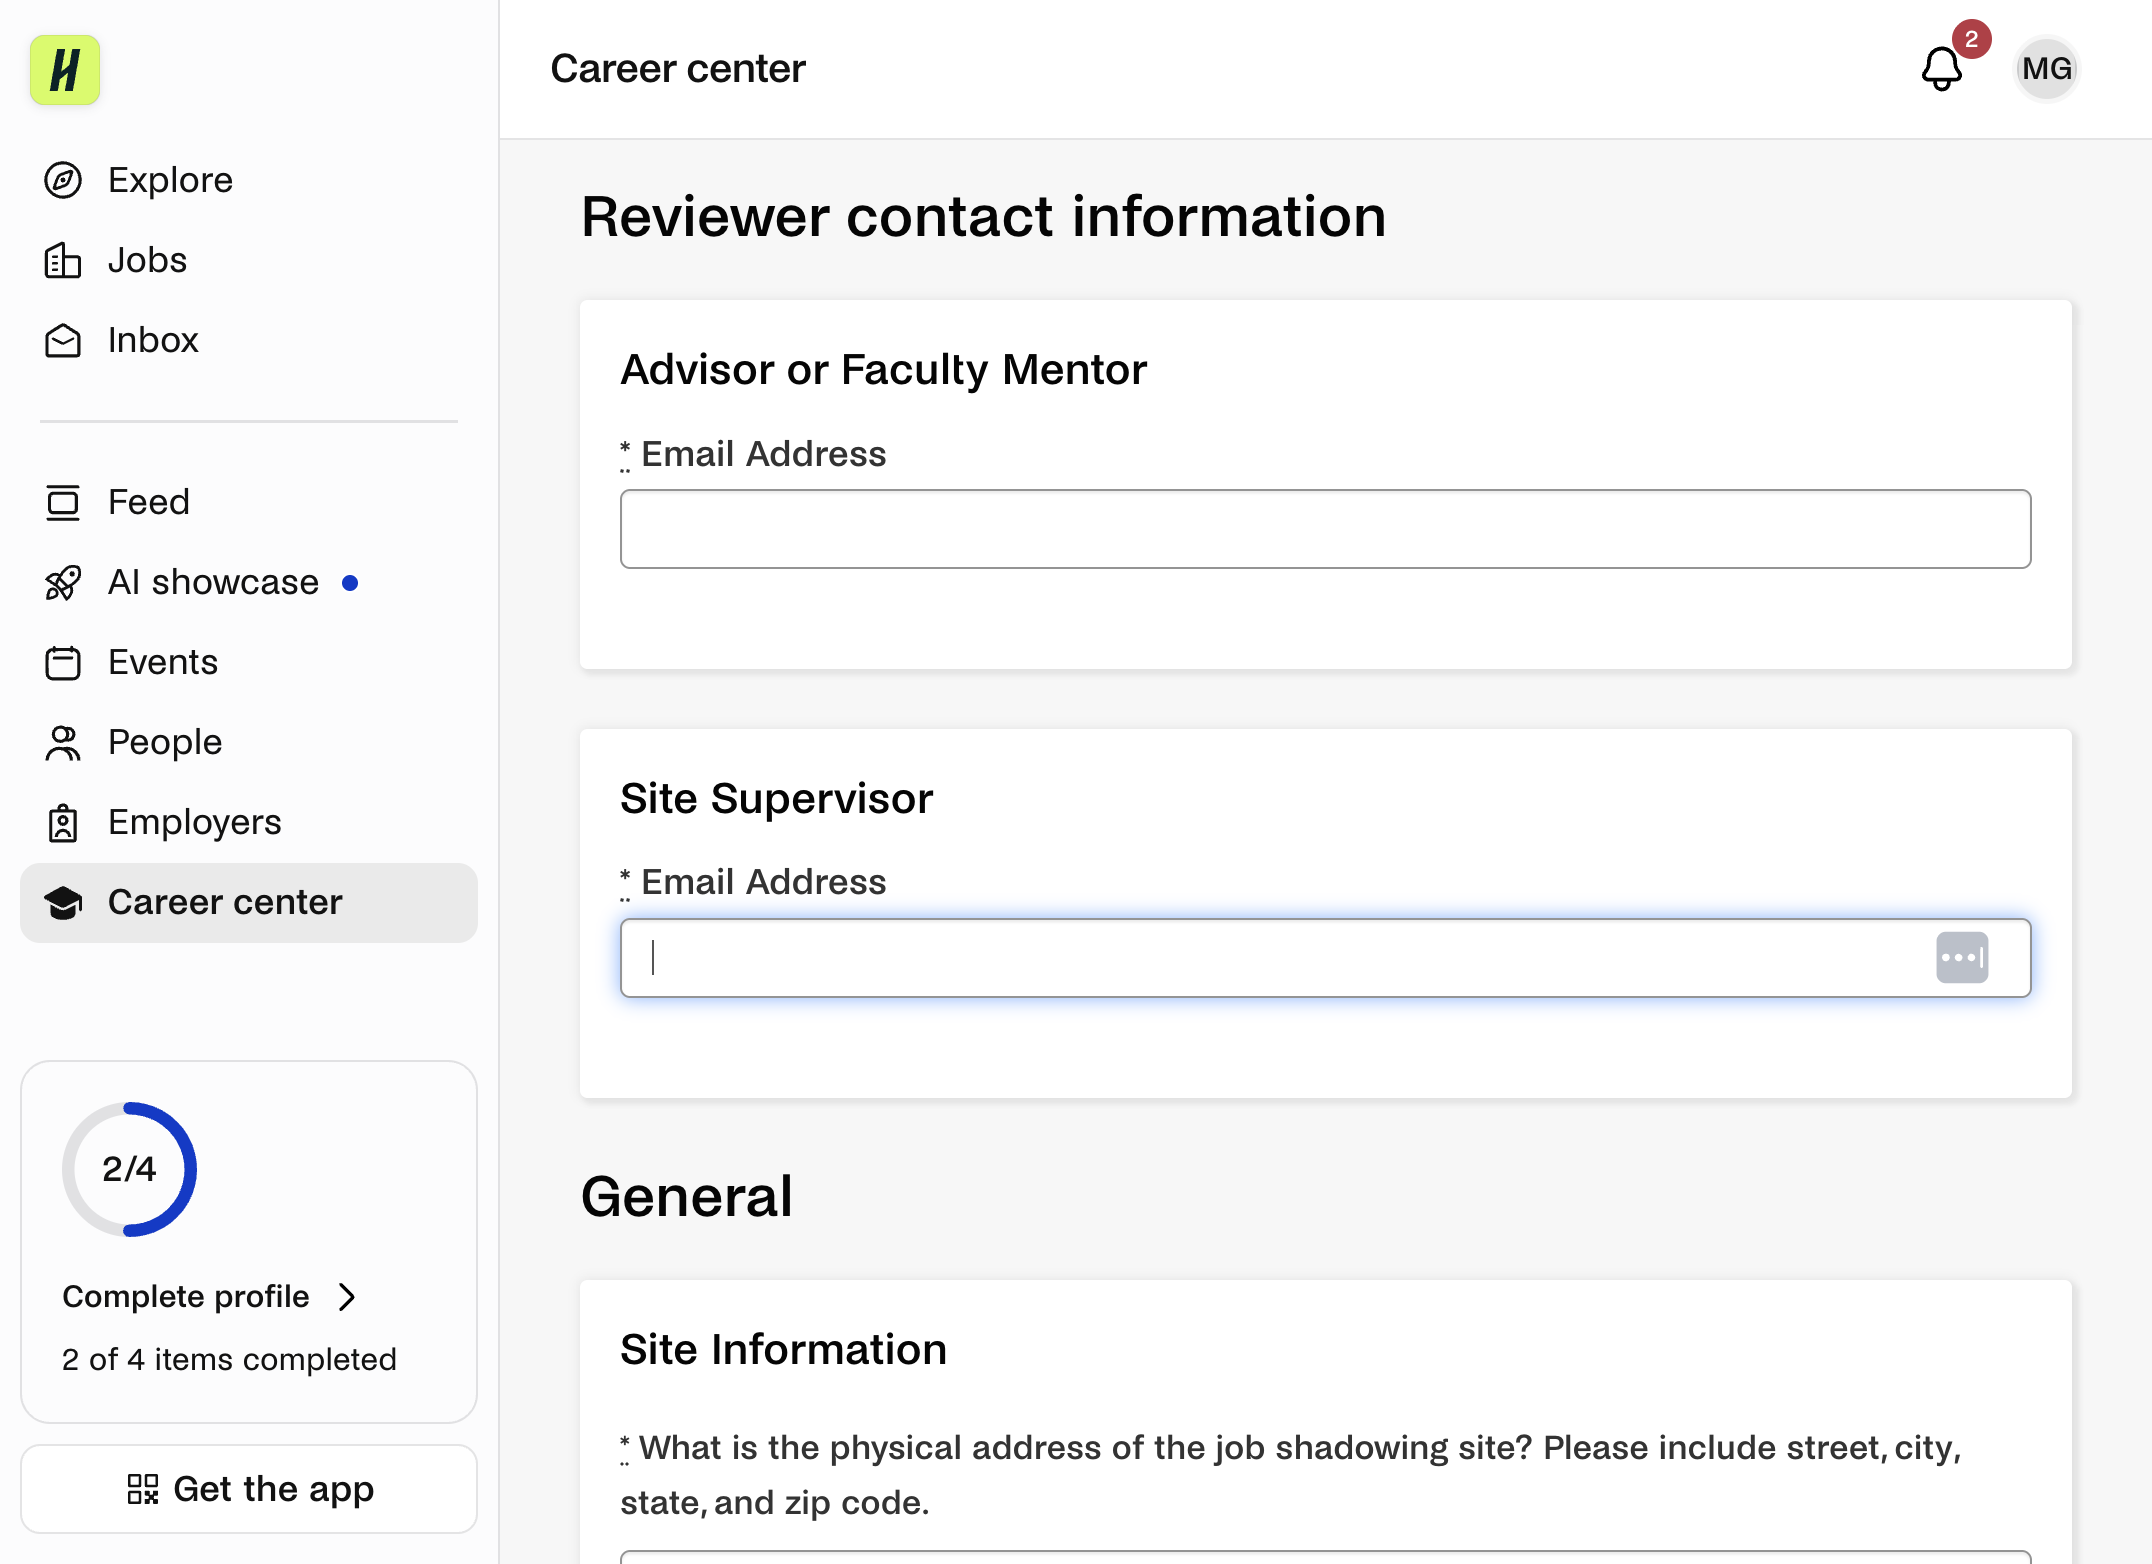The height and width of the screenshot is (1564, 2152).
Task: Click the Feed icon
Action: (x=63, y=502)
